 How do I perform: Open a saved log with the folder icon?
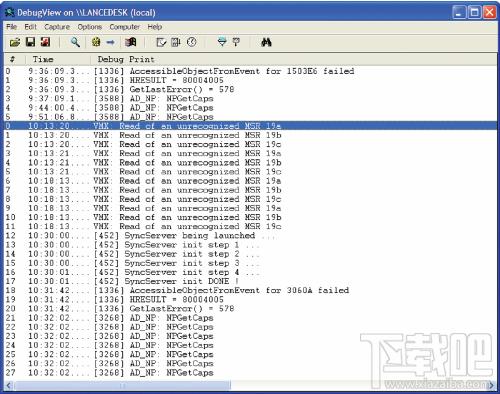point(15,42)
